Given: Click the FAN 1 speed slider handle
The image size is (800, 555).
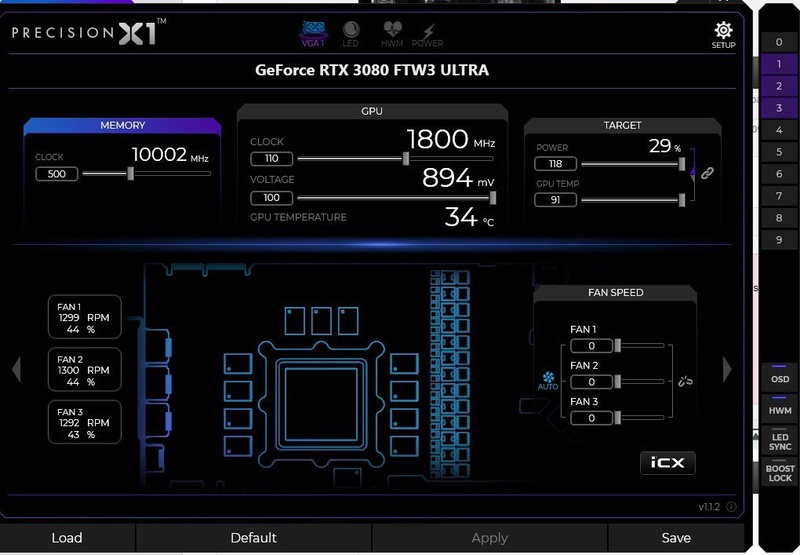Looking at the screenshot, I should (x=617, y=345).
